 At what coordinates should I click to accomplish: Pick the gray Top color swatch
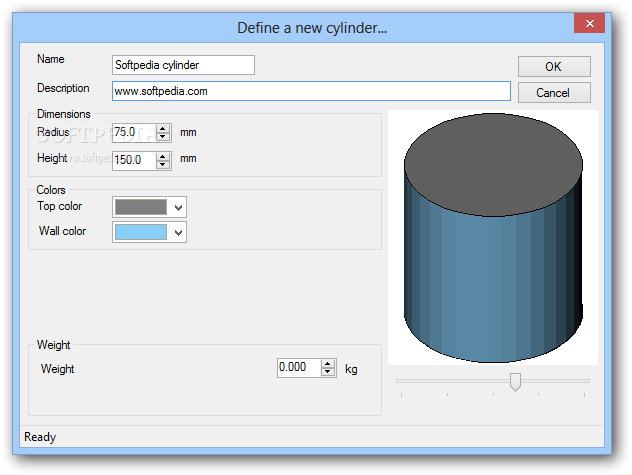click(141, 207)
